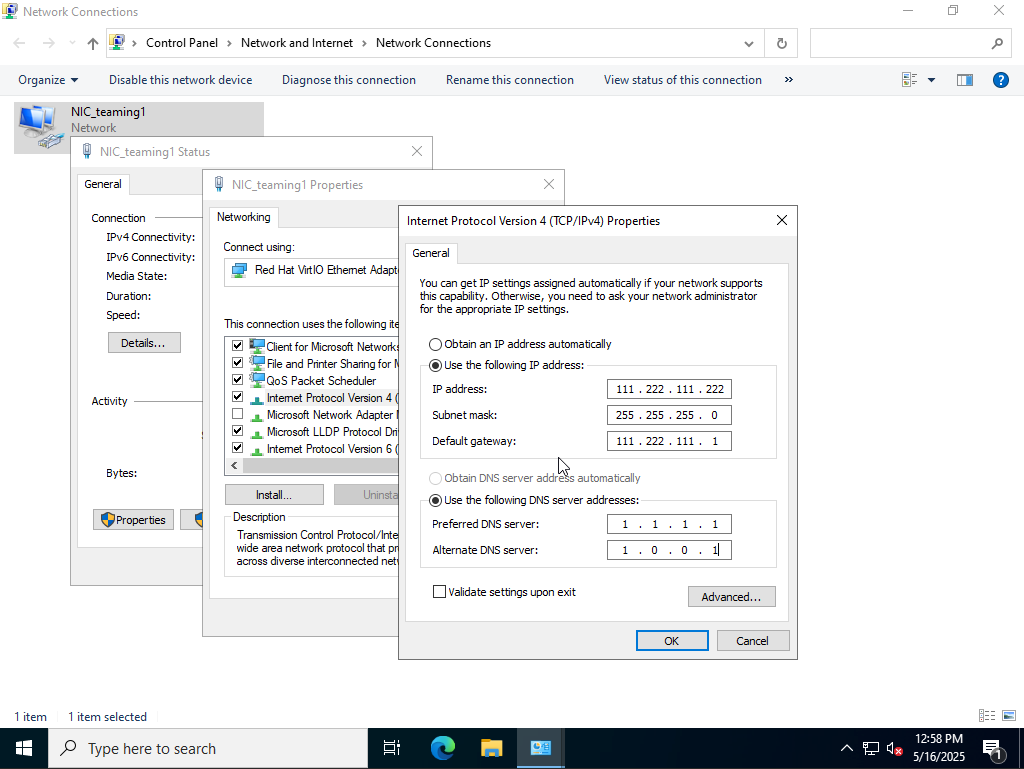
Task: Show more toolbar commands via the chevron
Action: (x=789, y=79)
